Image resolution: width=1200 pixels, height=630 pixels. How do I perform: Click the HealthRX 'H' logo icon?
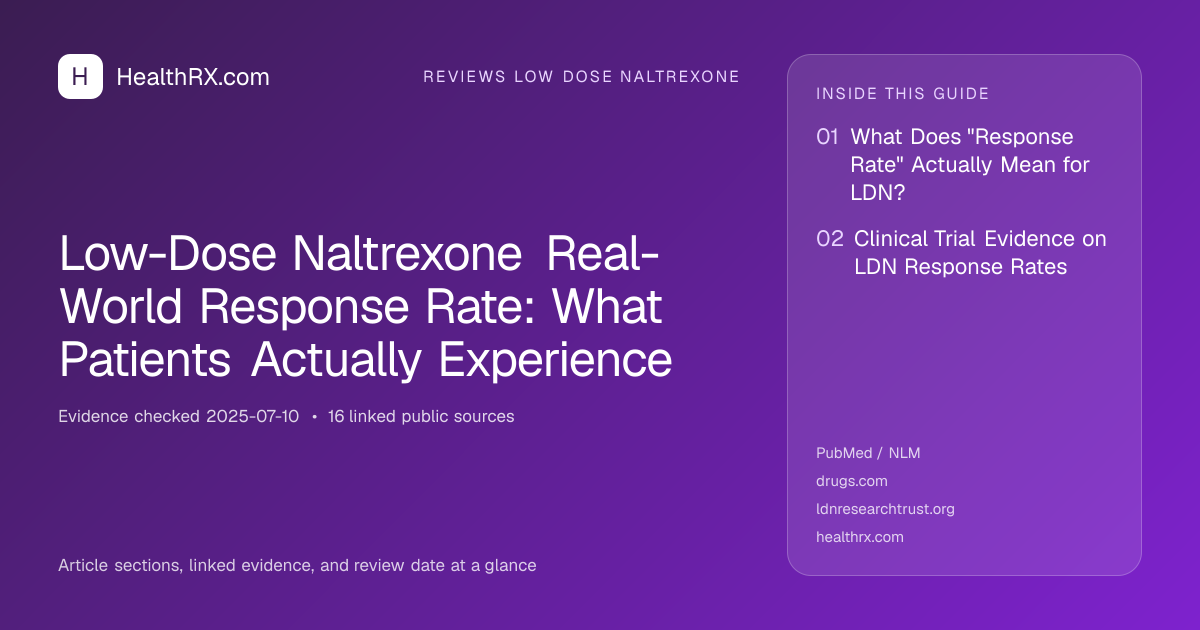click(x=80, y=76)
